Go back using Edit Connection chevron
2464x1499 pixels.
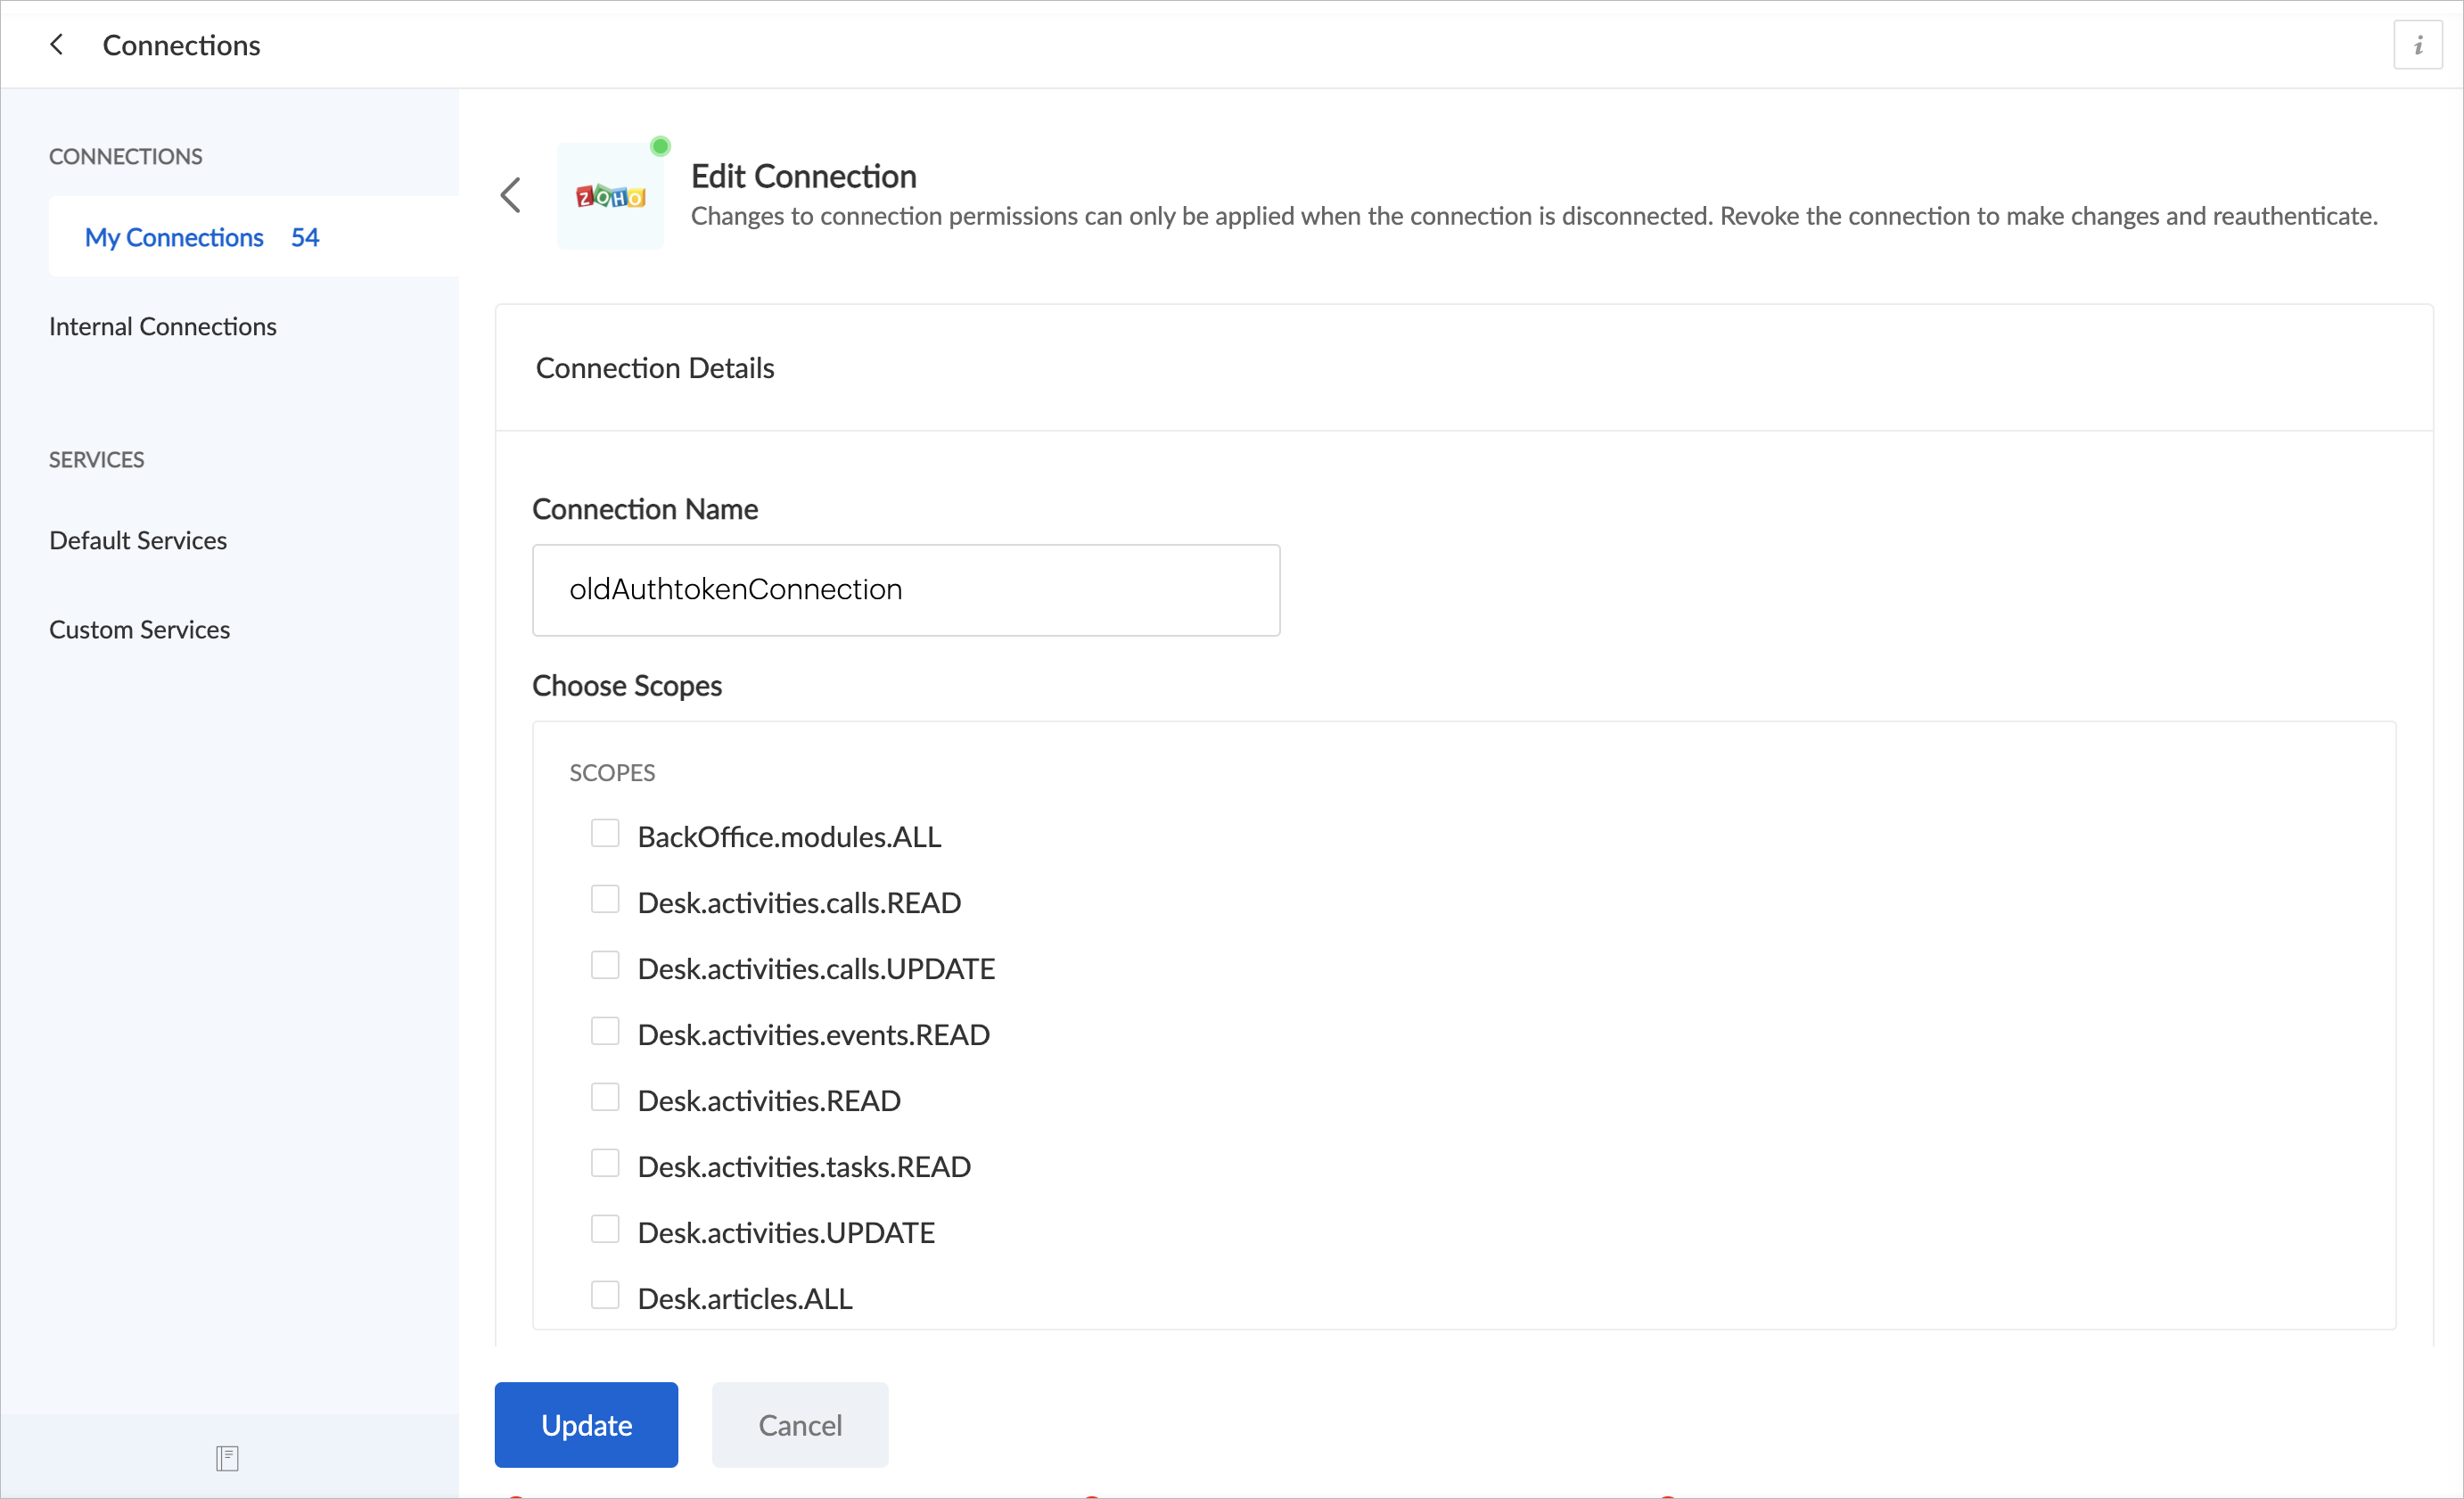coord(511,195)
